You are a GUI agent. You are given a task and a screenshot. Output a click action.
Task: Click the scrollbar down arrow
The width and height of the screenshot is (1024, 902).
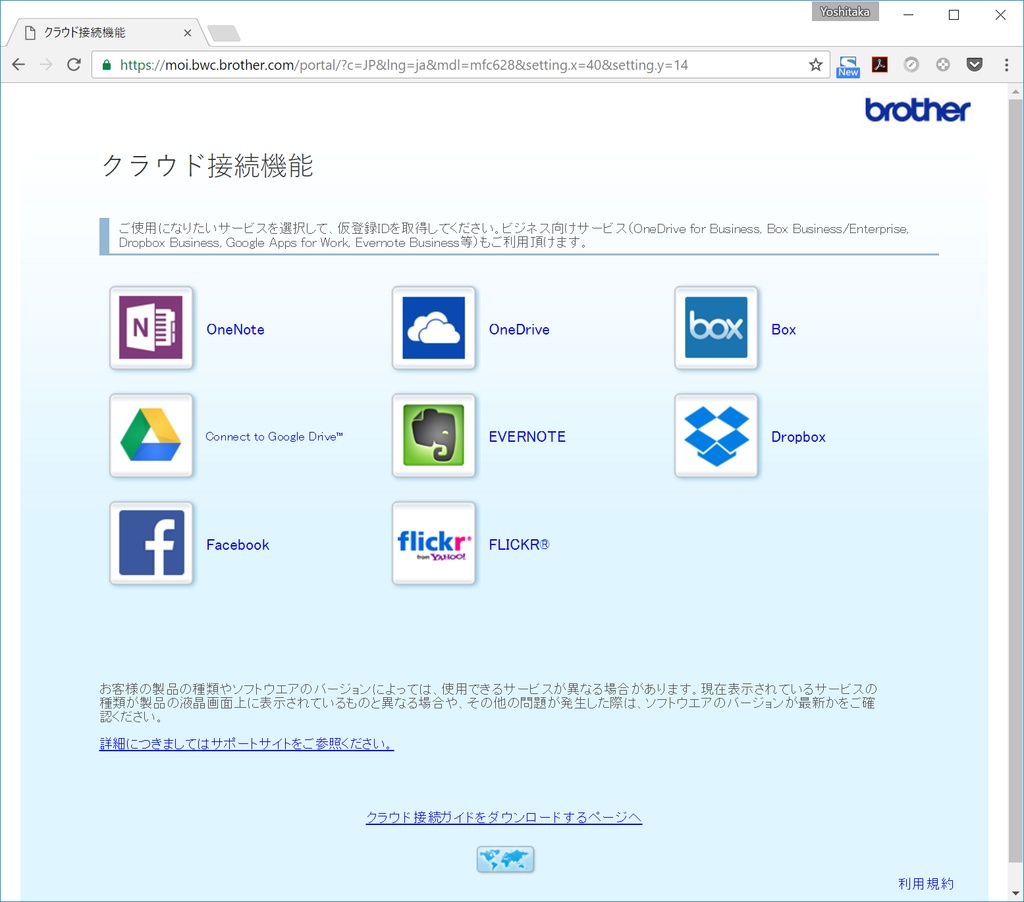click(1015, 892)
